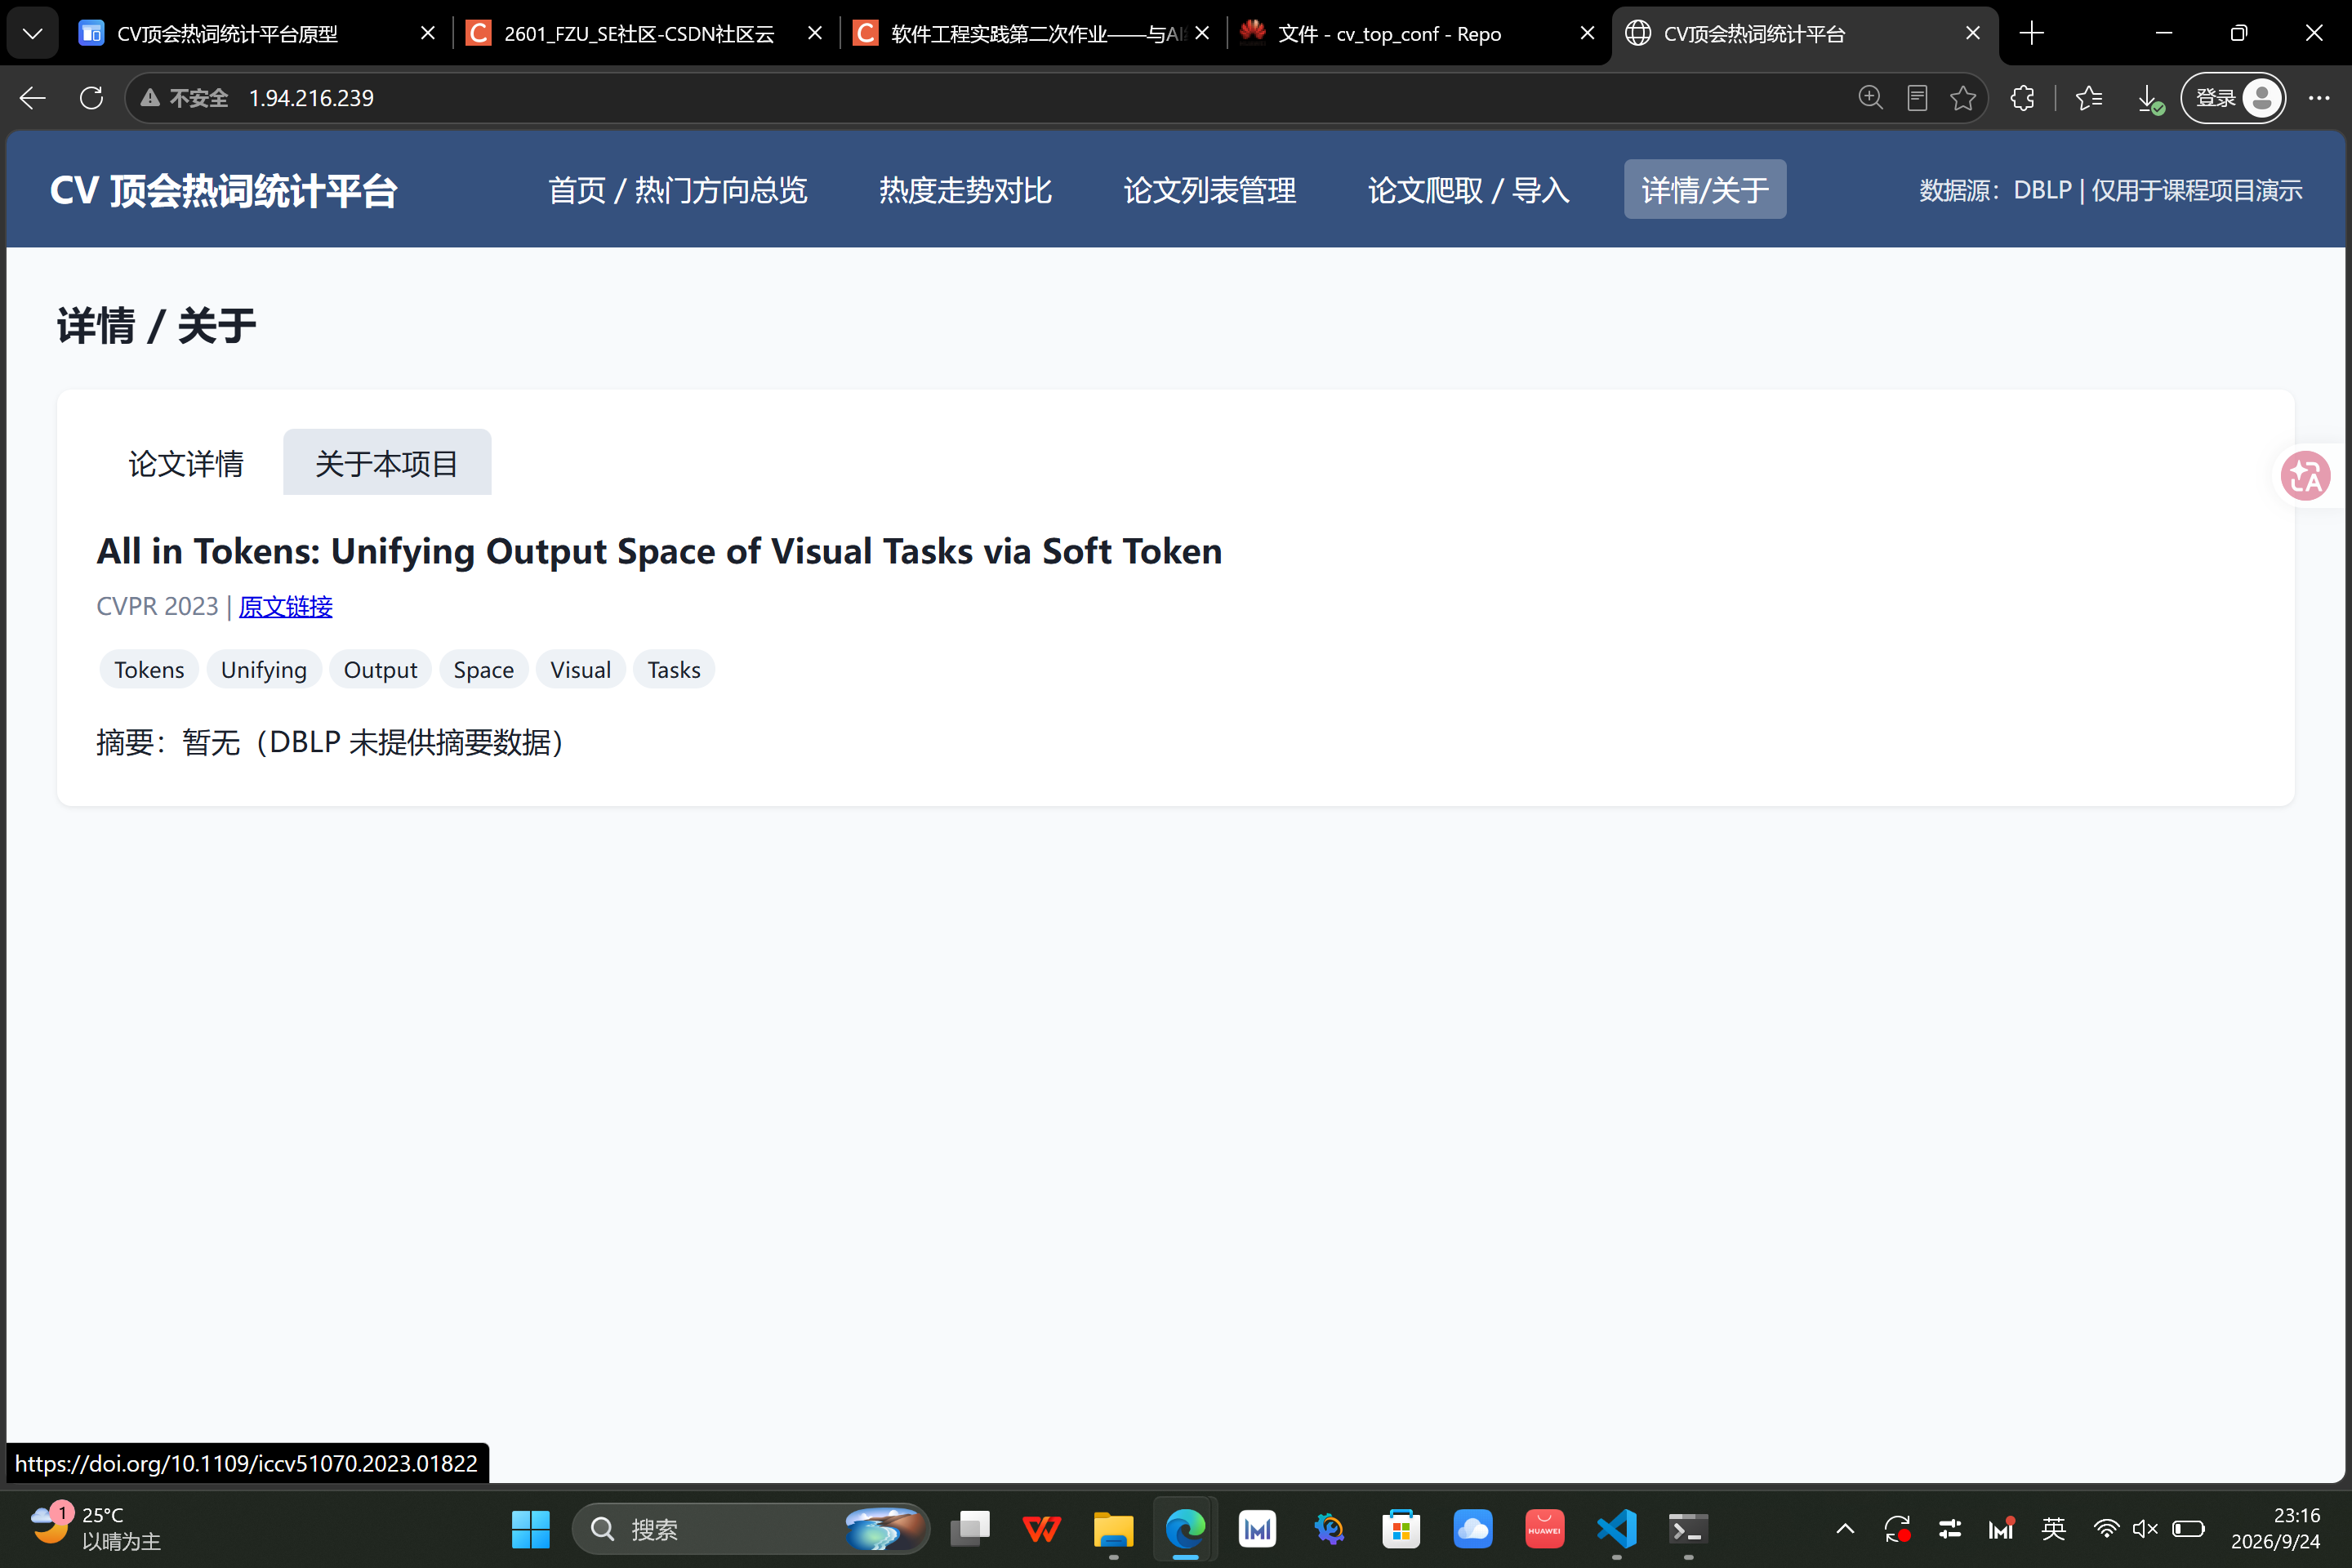Switch to 论文详情 tab
The image size is (2352, 1568).
(186, 463)
